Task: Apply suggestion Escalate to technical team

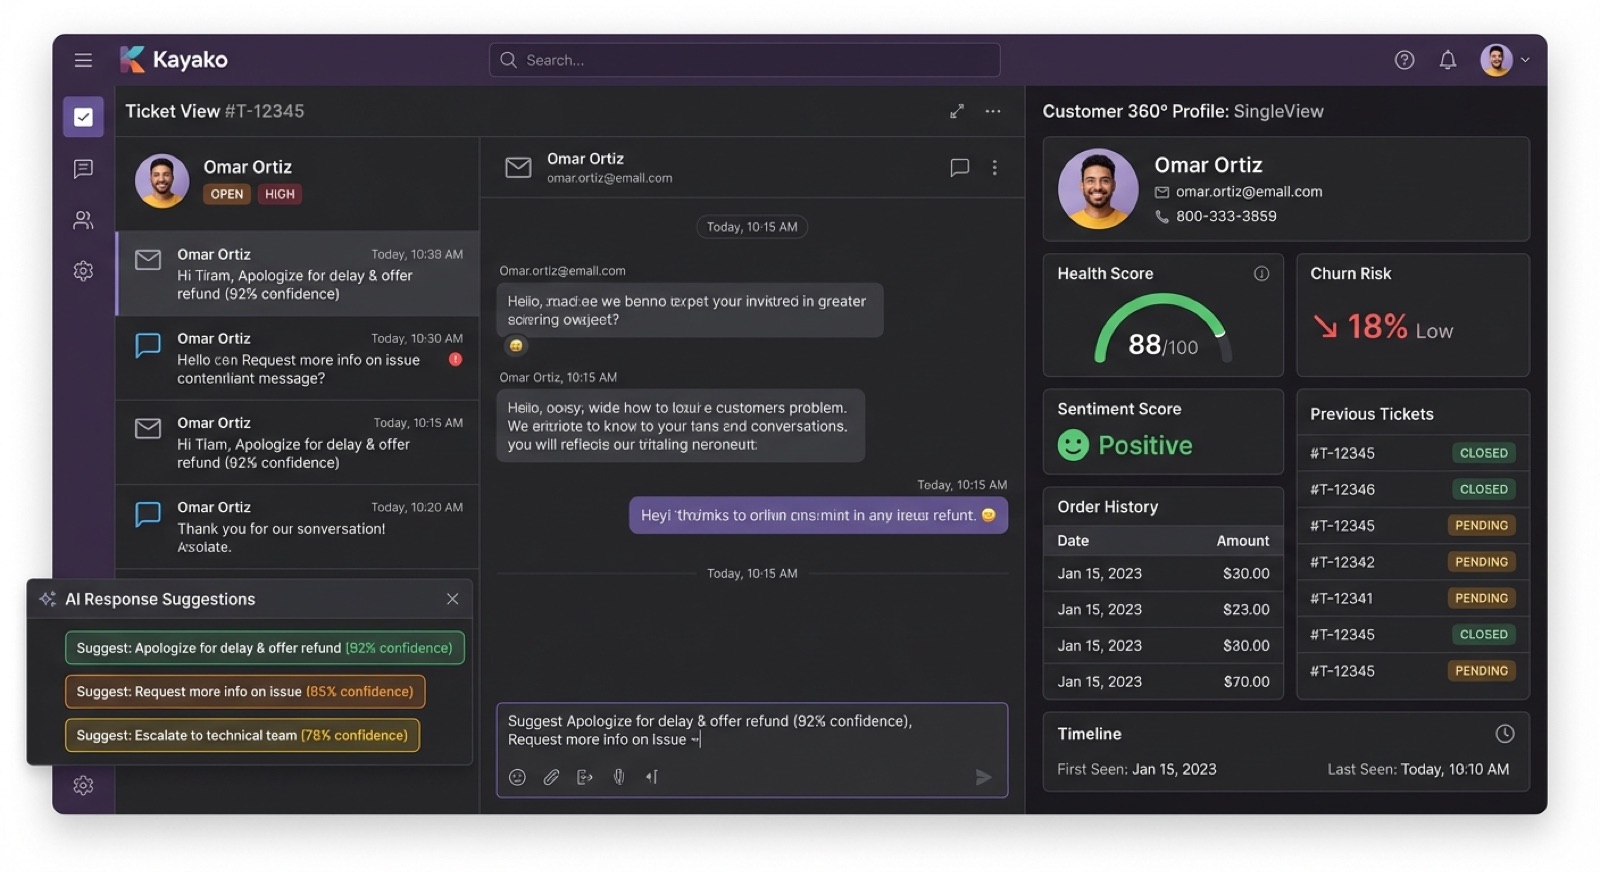Action: pyautogui.click(x=242, y=735)
